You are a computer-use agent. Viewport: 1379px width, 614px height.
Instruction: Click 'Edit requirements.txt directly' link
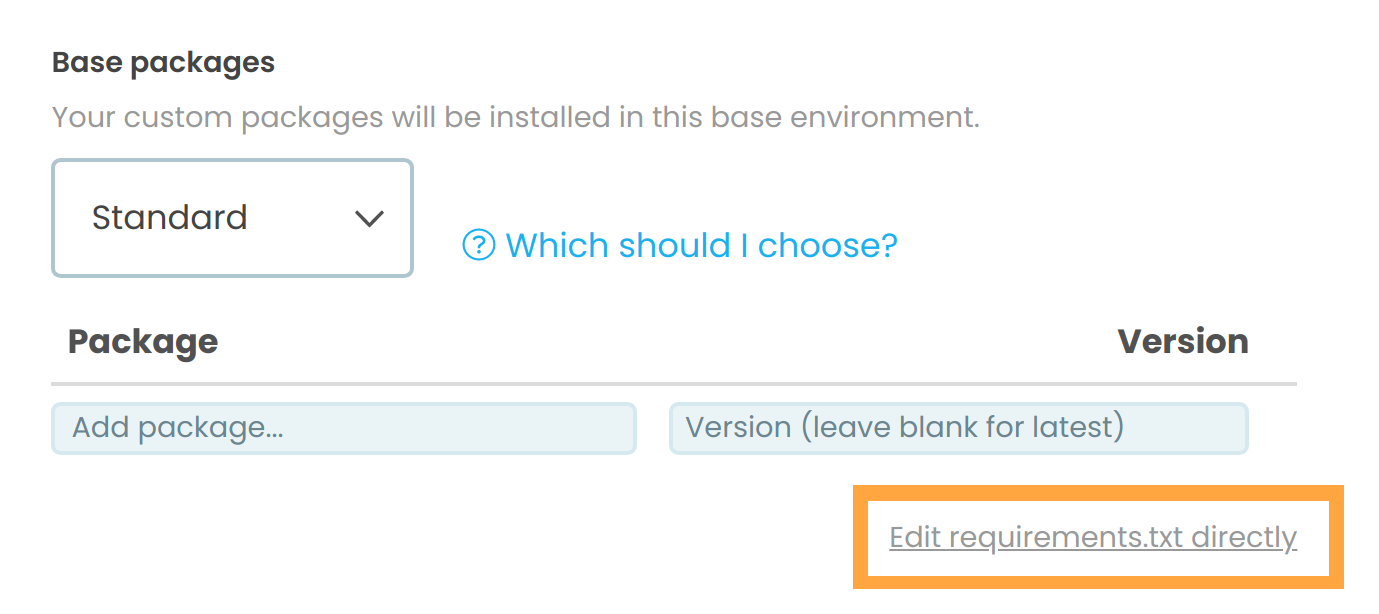point(1092,538)
